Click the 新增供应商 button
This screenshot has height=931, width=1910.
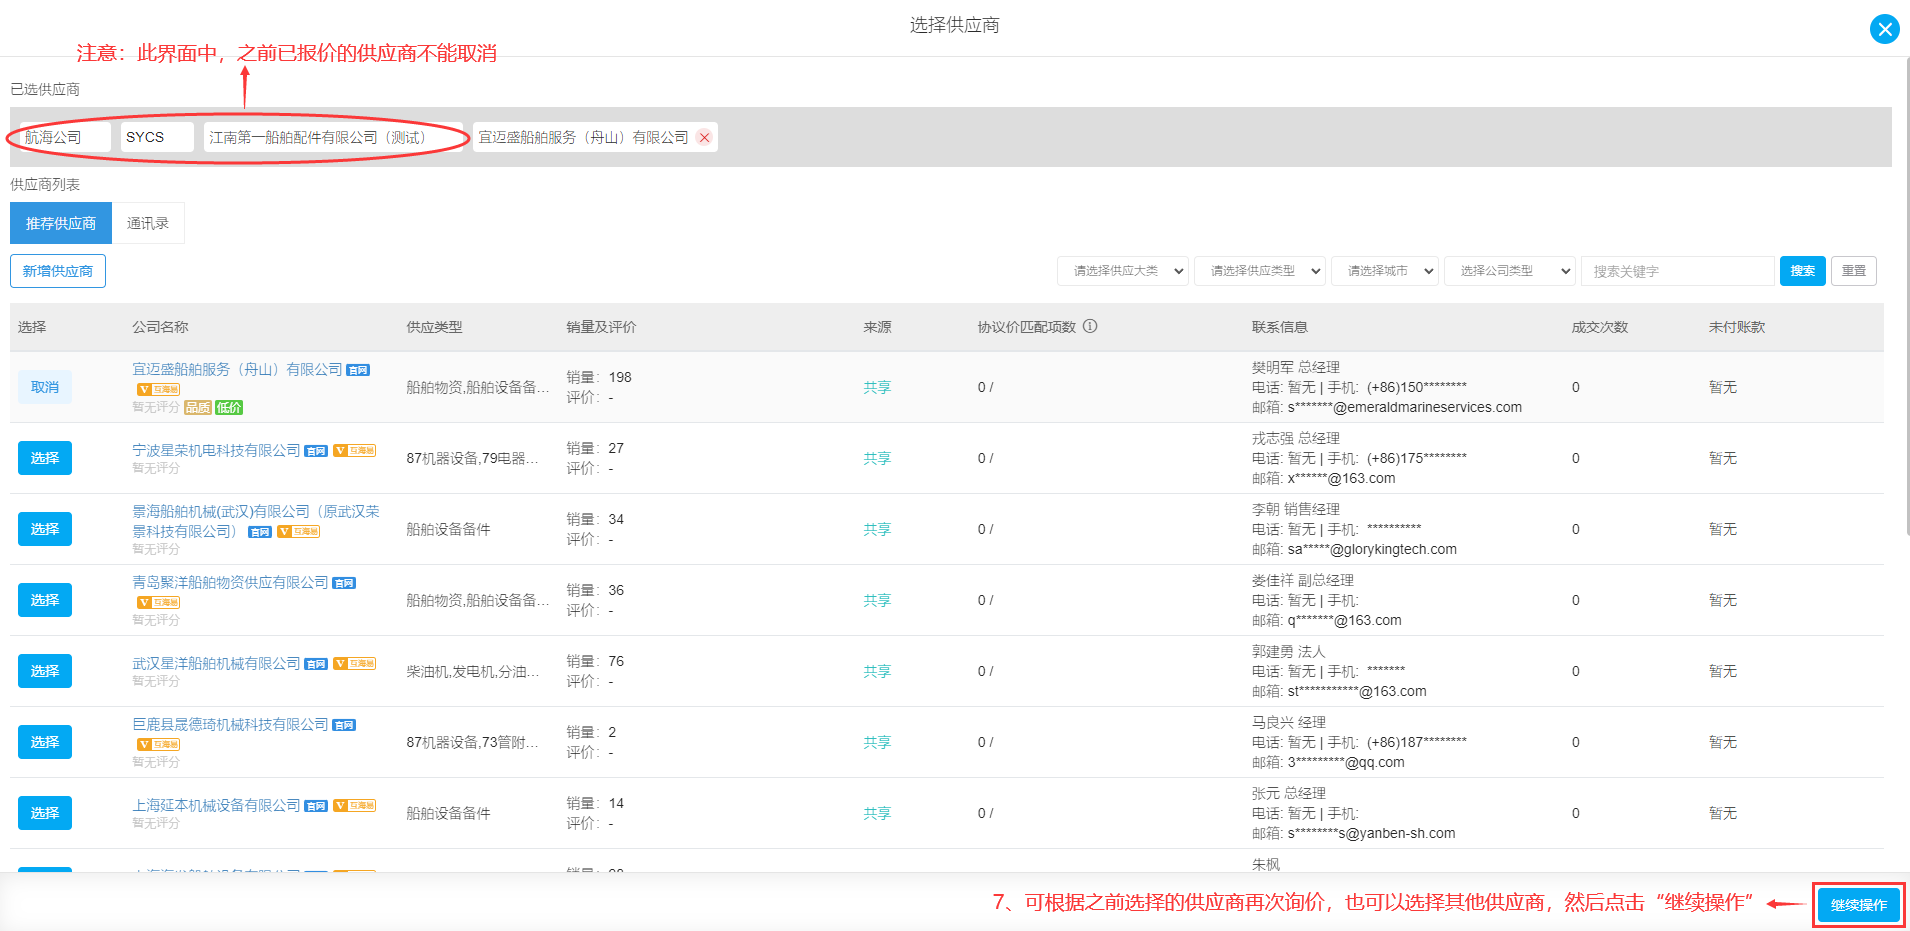[58, 271]
